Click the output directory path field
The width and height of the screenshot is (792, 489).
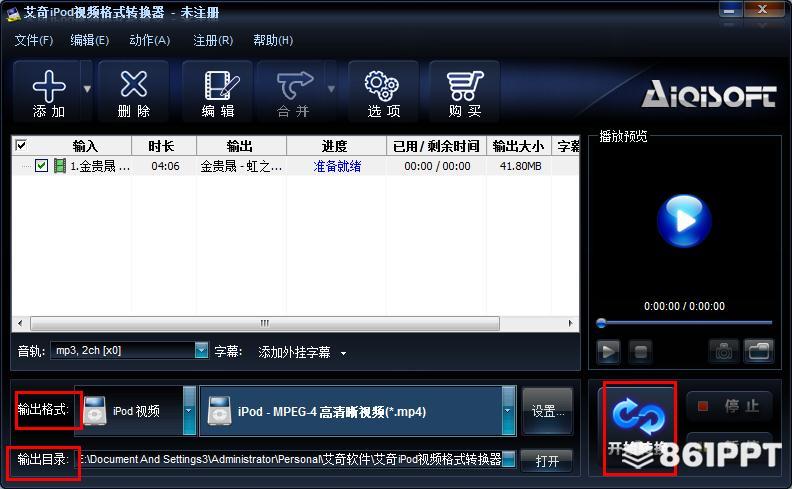pos(290,459)
